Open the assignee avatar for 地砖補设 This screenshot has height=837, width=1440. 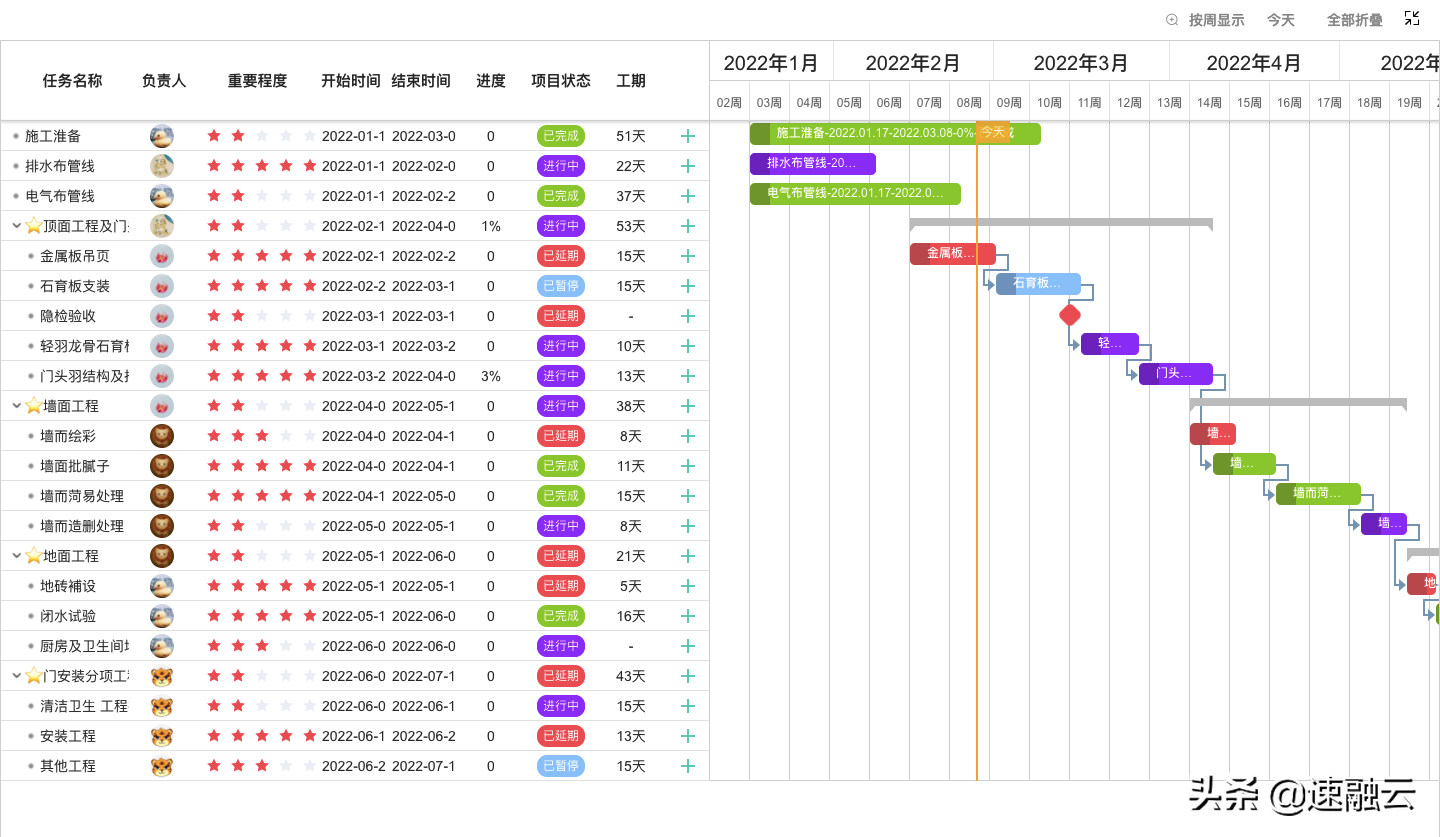(x=162, y=586)
